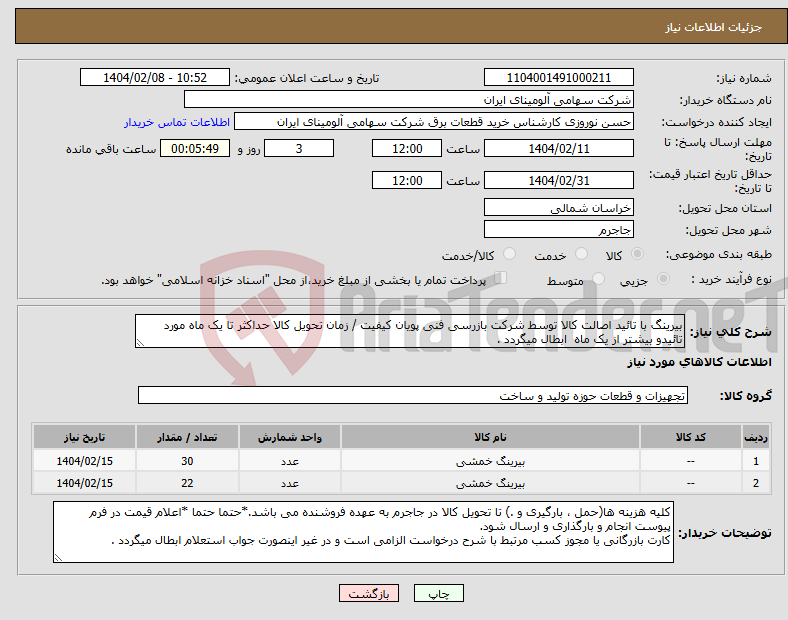
Task: Click the remaining time field 00:05:49
Action: (195, 149)
